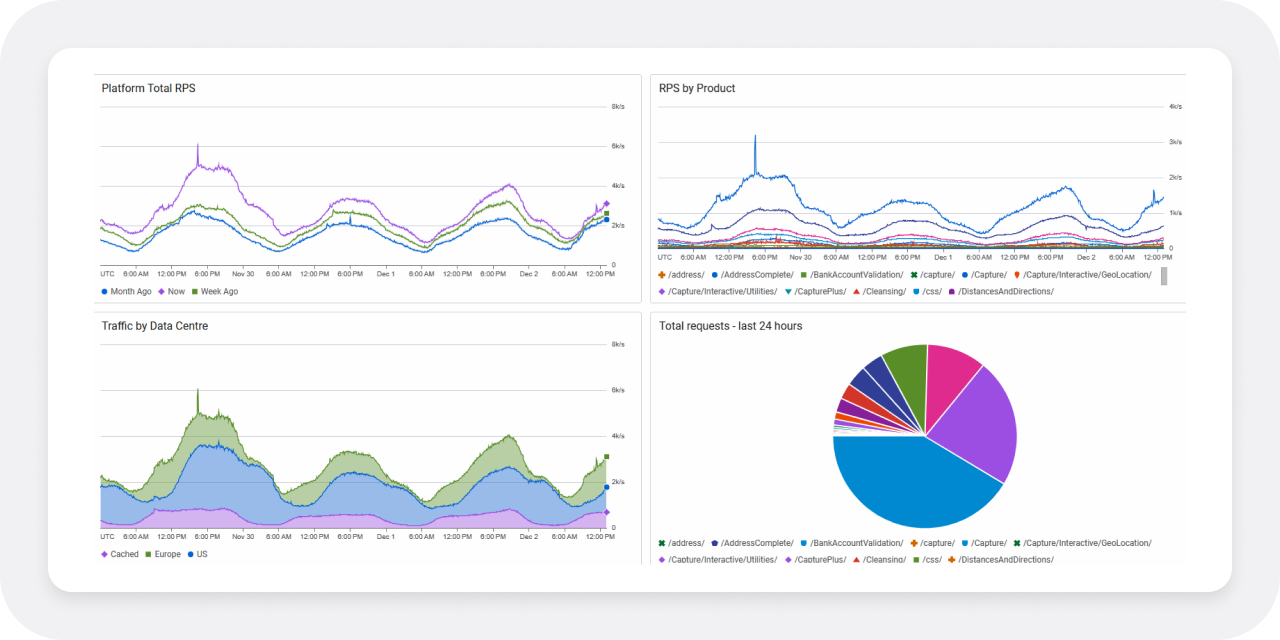Open the Traffic by Data Centre panel title
The height and width of the screenshot is (640, 1280).
click(154, 326)
